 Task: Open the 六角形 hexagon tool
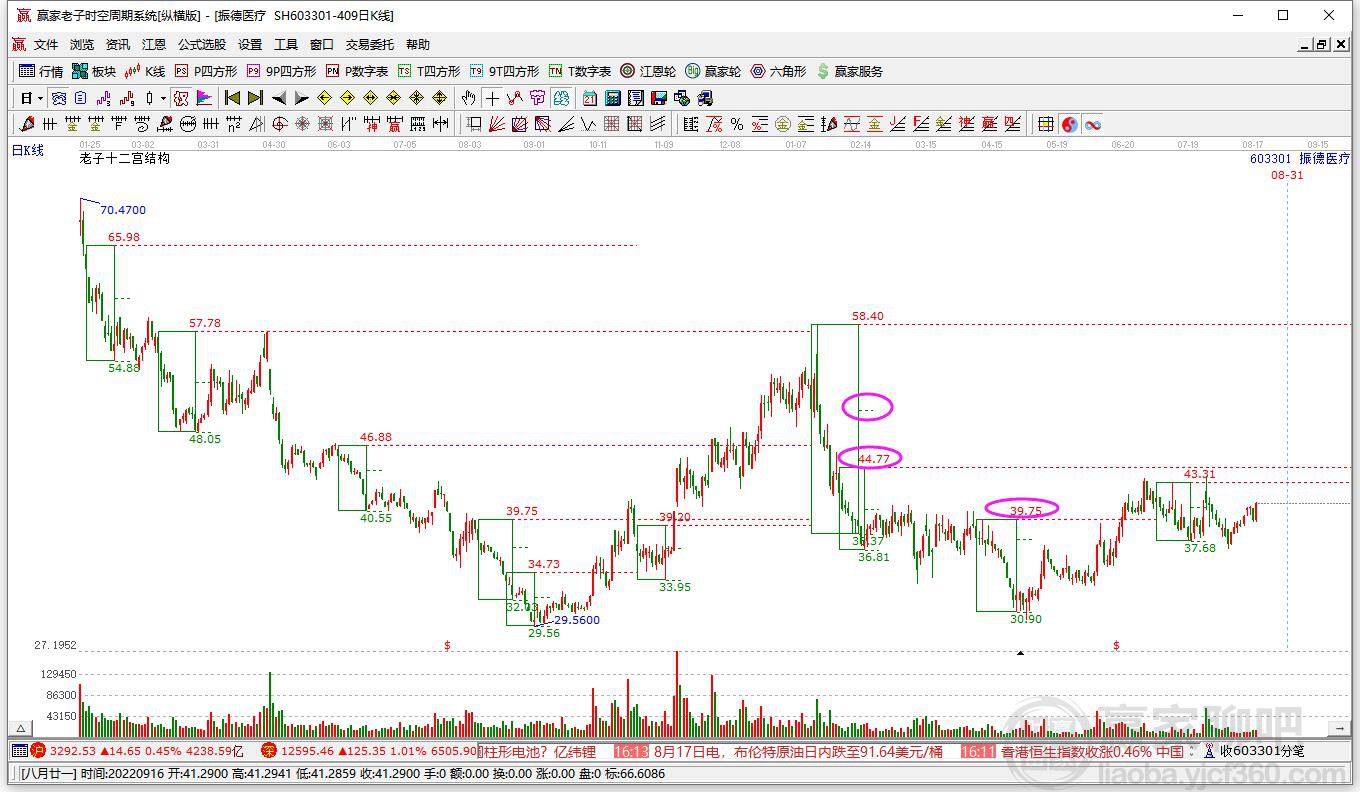(x=778, y=71)
